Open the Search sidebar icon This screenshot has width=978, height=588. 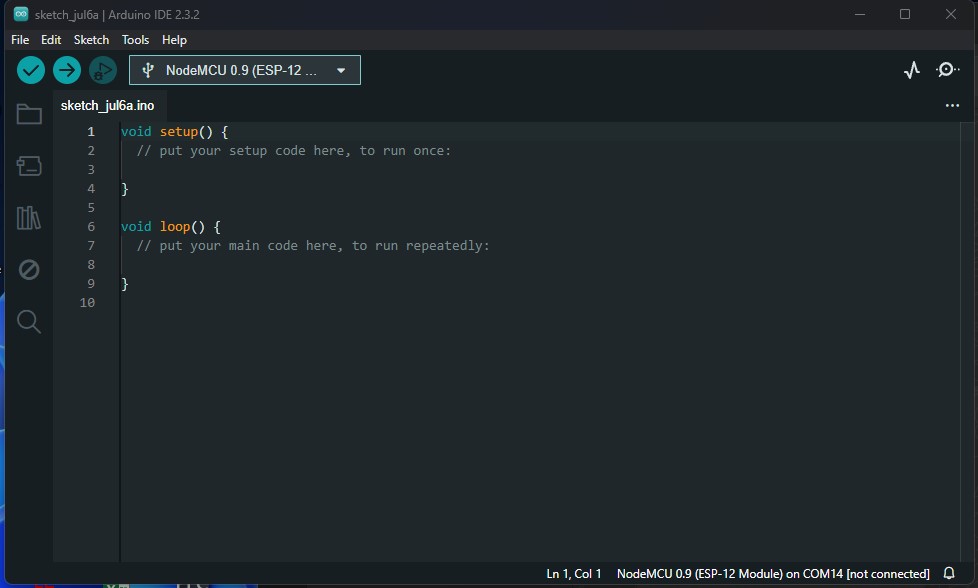[29, 321]
